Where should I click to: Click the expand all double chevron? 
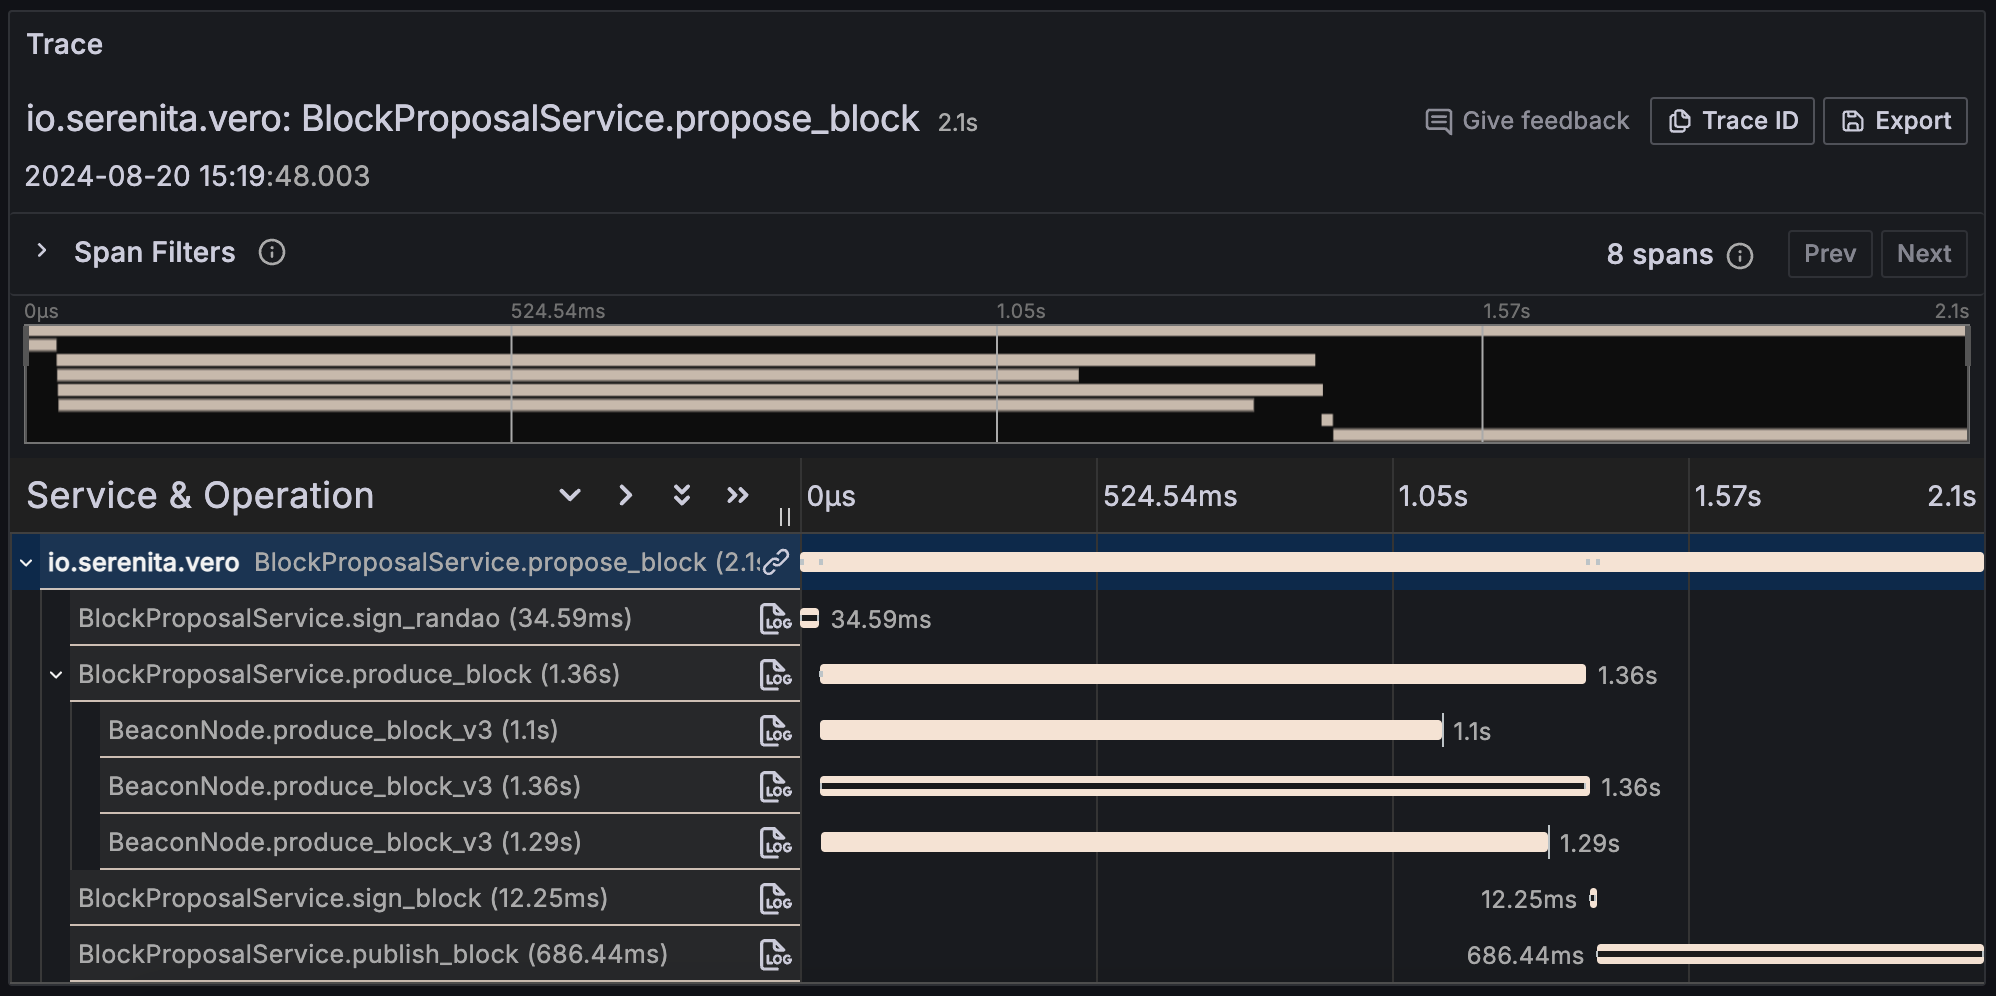[682, 495]
